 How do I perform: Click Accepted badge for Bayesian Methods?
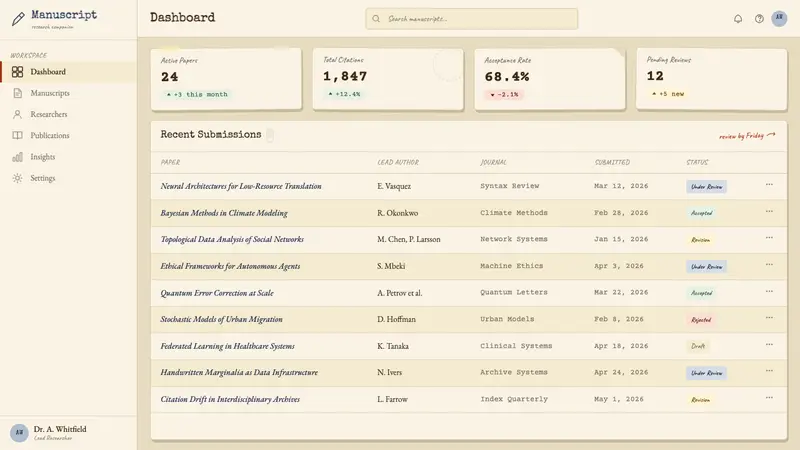coord(702,213)
